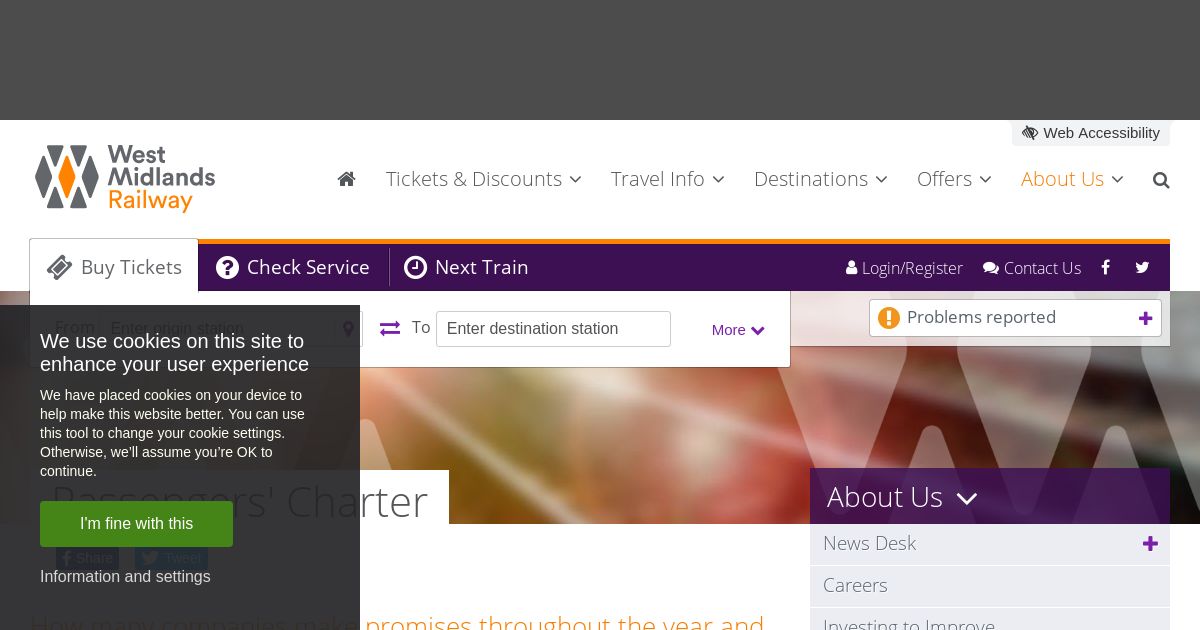This screenshot has height=630, width=1200.
Task: Open cookie Information and settings
Action: point(125,577)
